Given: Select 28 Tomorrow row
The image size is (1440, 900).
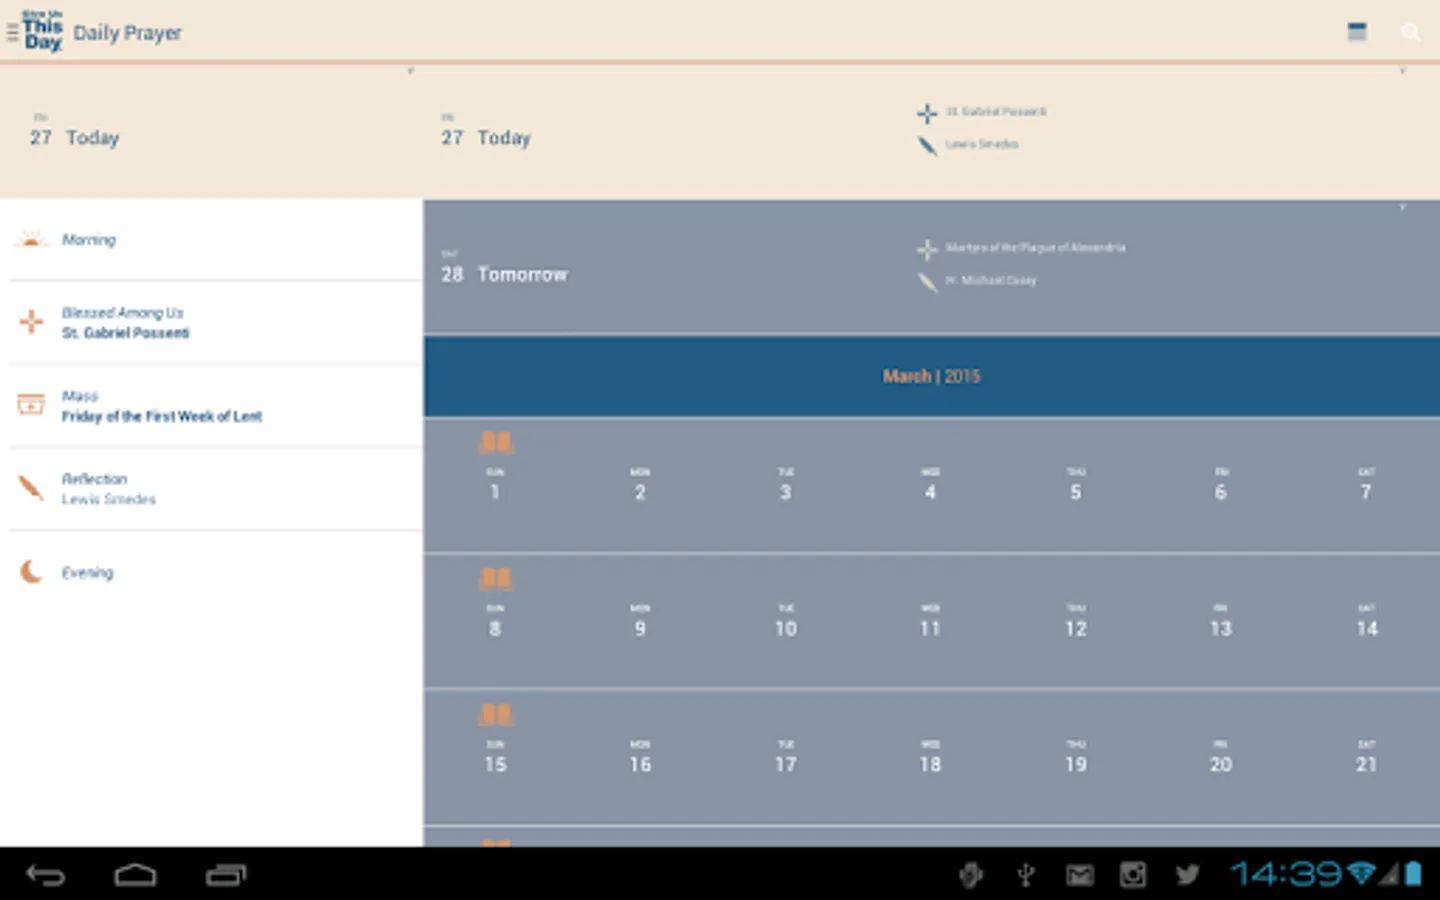Looking at the screenshot, I should 932,267.
